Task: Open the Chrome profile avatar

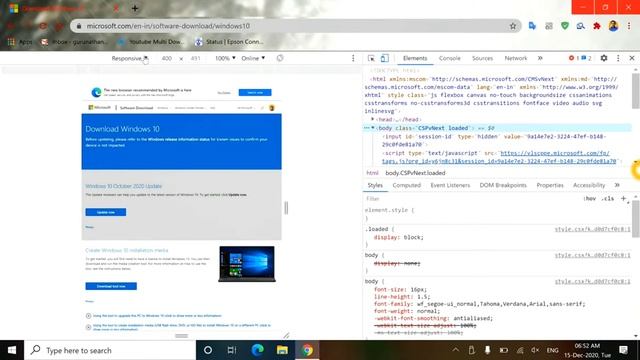Action: 613,26
